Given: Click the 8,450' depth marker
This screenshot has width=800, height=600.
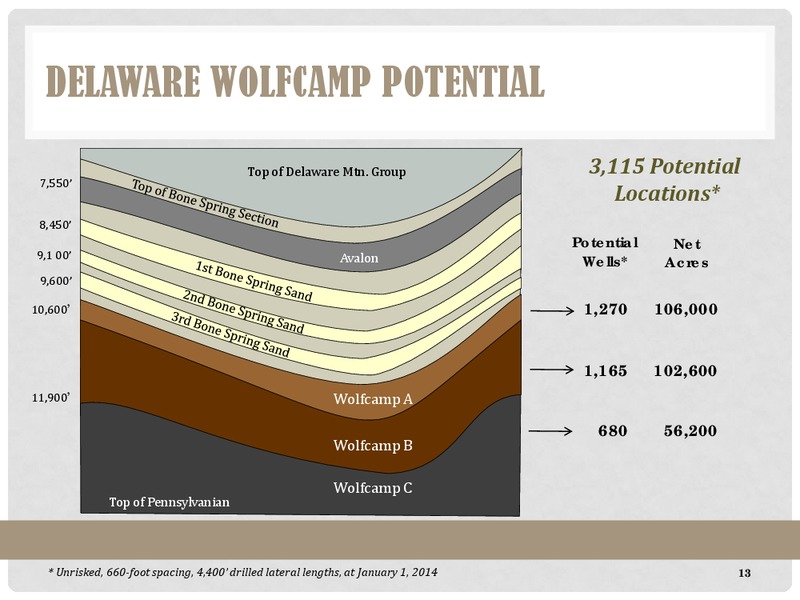Looking at the screenshot, I should pos(55,225).
